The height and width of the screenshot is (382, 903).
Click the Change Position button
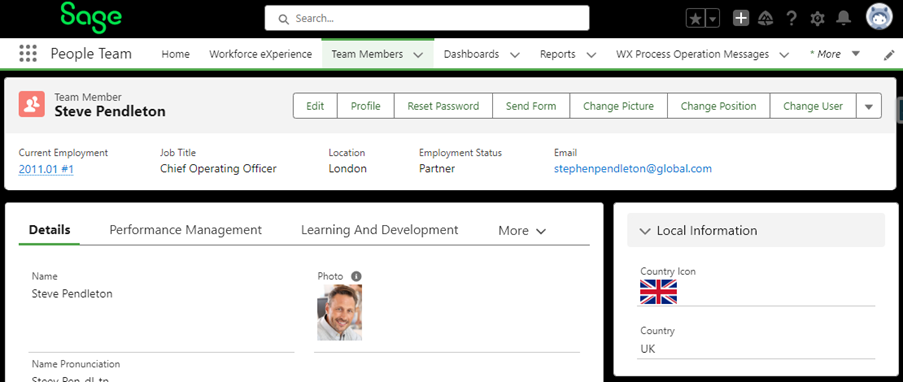[x=718, y=106]
